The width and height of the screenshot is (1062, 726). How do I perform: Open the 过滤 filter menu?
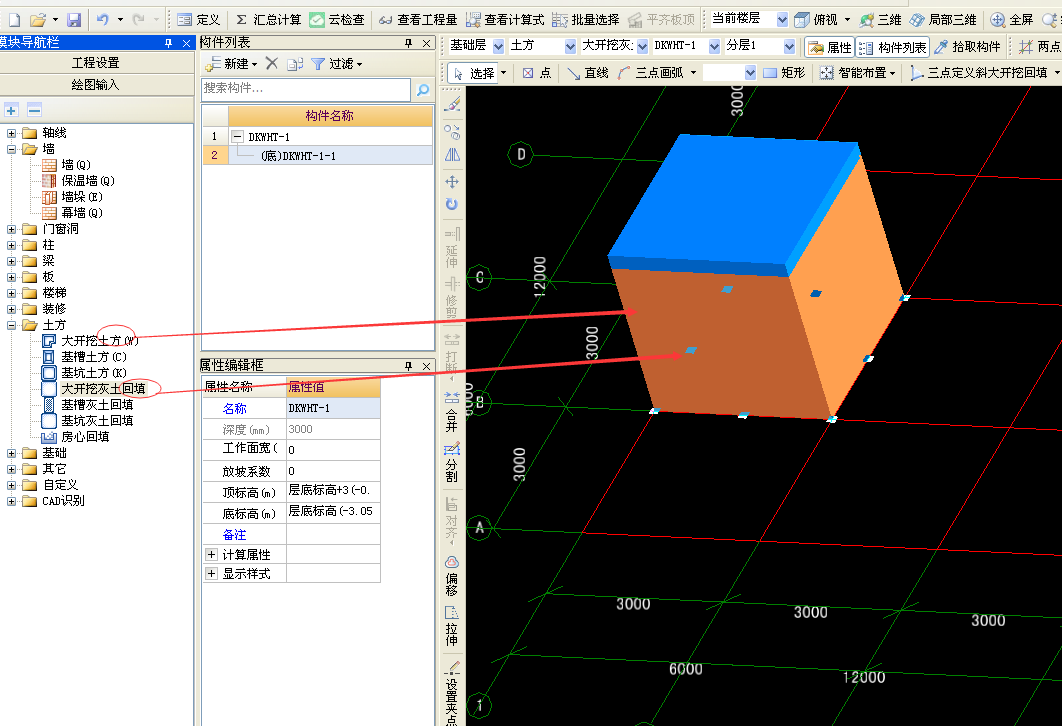[x=337, y=64]
